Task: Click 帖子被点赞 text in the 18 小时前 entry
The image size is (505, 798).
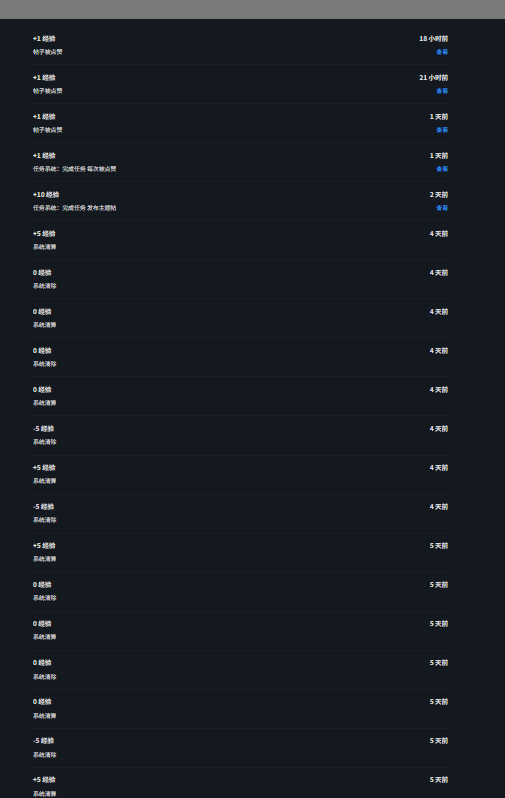Action: tap(47, 52)
